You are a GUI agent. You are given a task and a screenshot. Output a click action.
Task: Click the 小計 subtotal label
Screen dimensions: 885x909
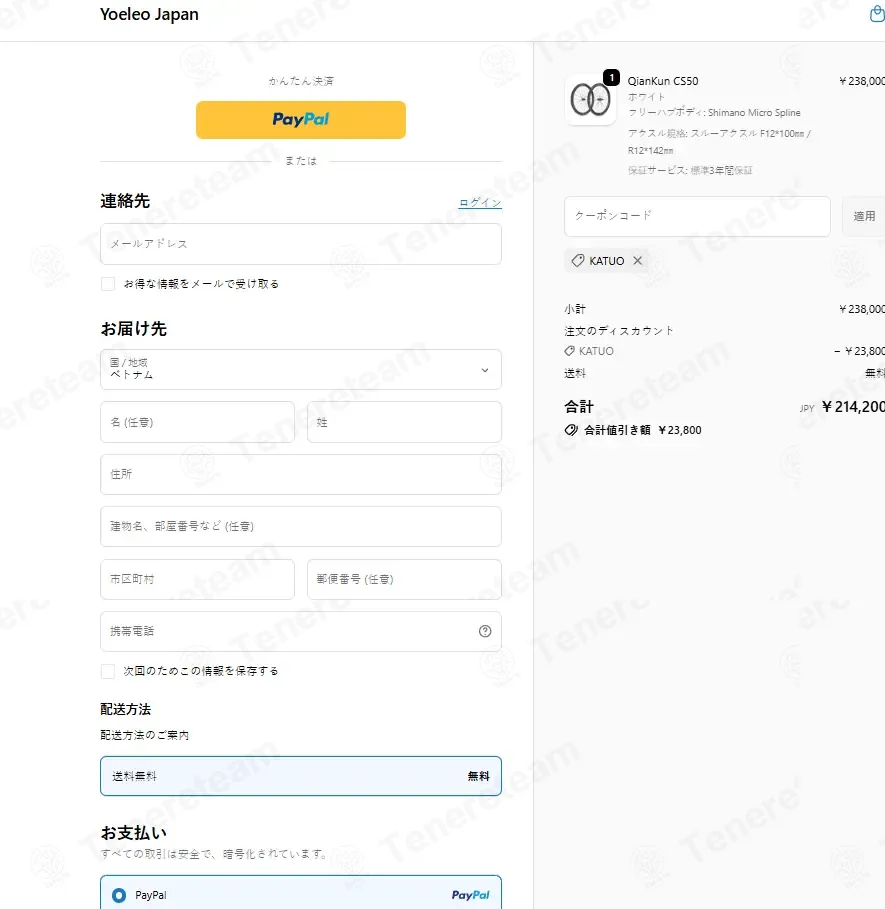pyautogui.click(x=575, y=309)
